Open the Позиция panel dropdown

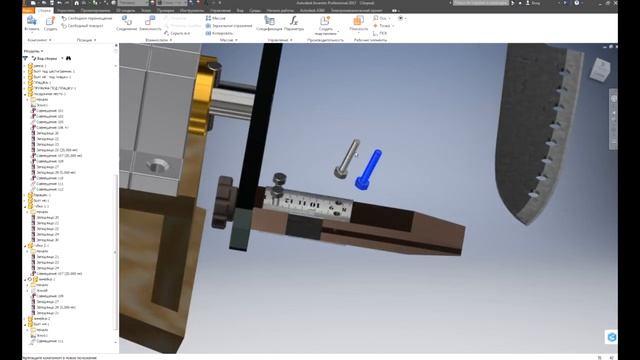pyautogui.click(x=87, y=40)
